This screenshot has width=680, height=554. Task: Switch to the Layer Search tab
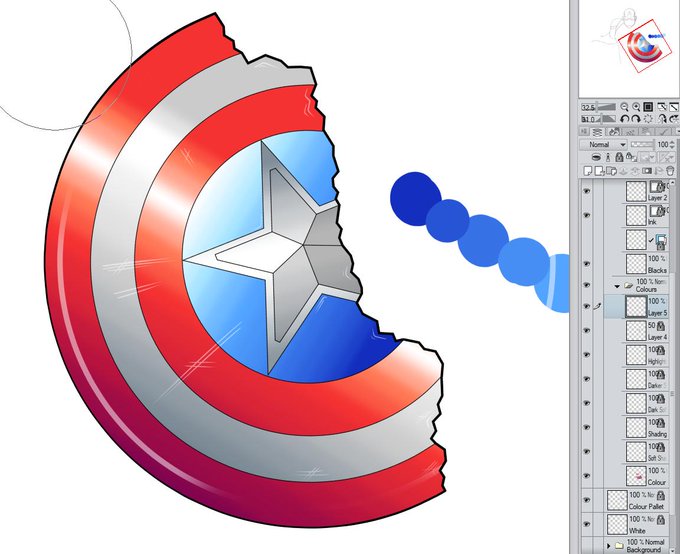[614, 132]
